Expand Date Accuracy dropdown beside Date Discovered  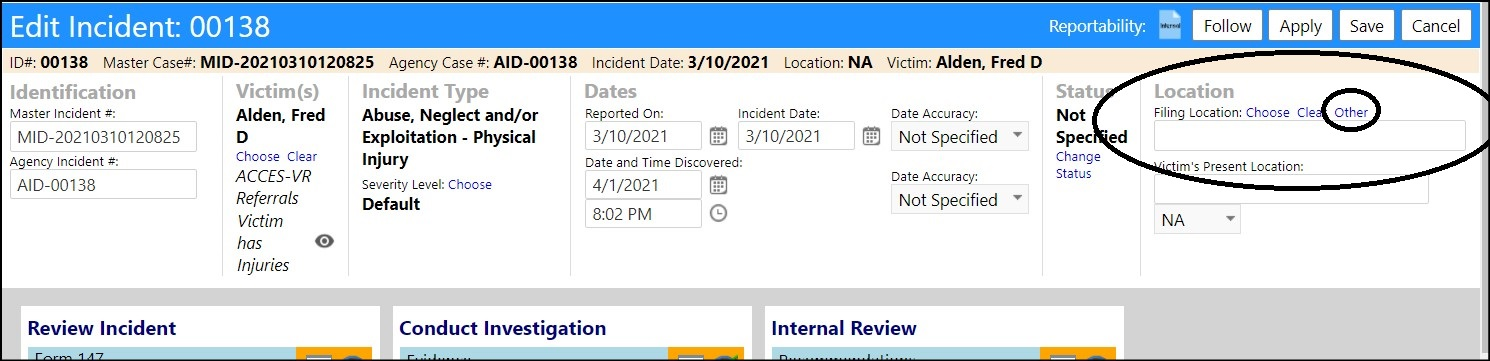tap(959, 200)
